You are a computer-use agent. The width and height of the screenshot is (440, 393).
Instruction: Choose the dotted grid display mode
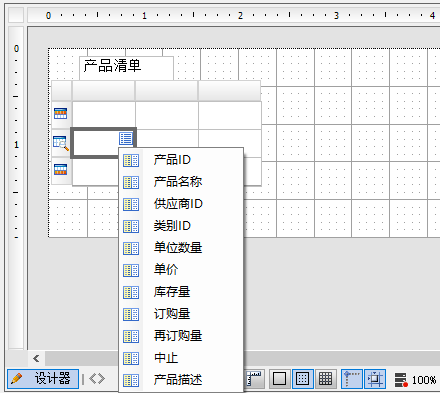tap(303, 379)
